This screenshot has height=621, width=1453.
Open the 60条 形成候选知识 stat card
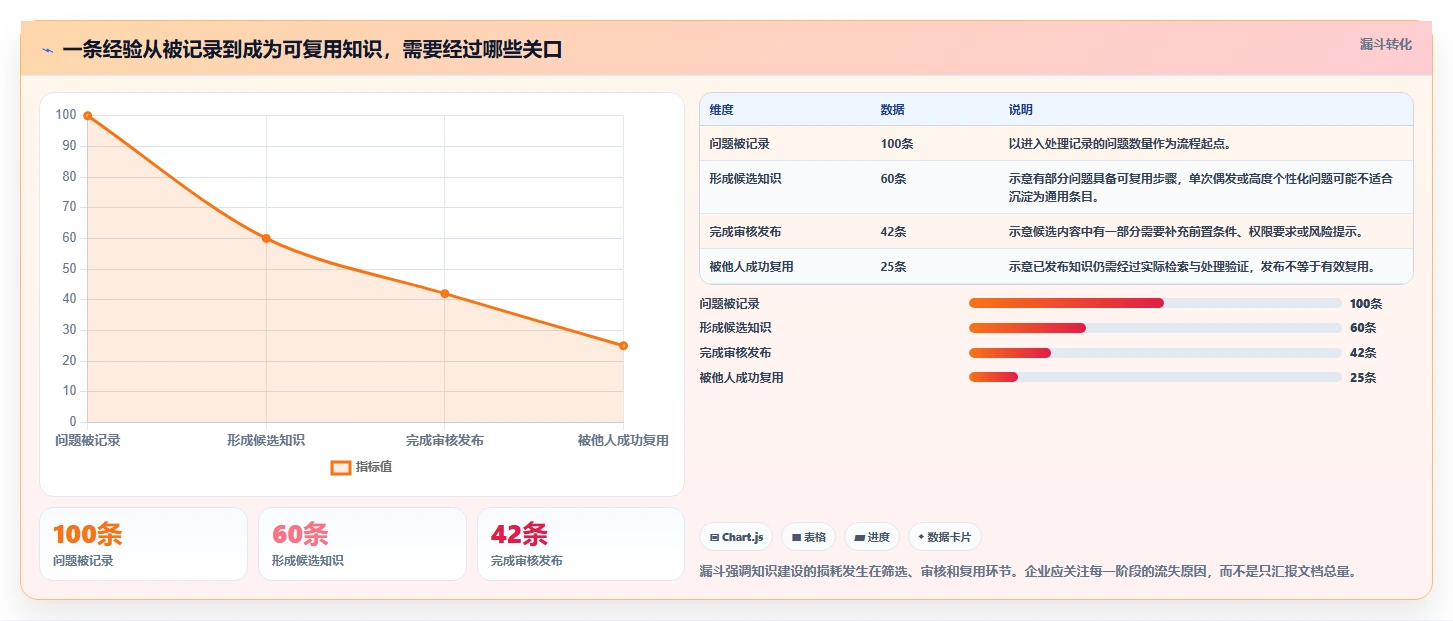coord(362,544)
